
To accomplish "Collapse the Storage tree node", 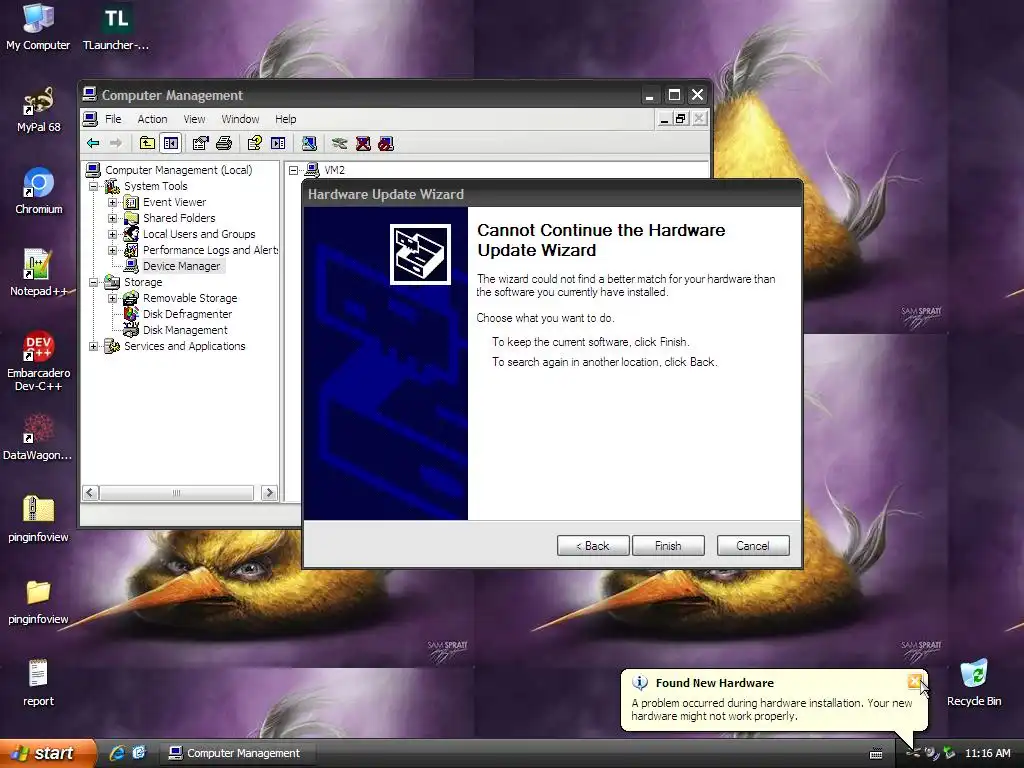I will click(93, 282).
